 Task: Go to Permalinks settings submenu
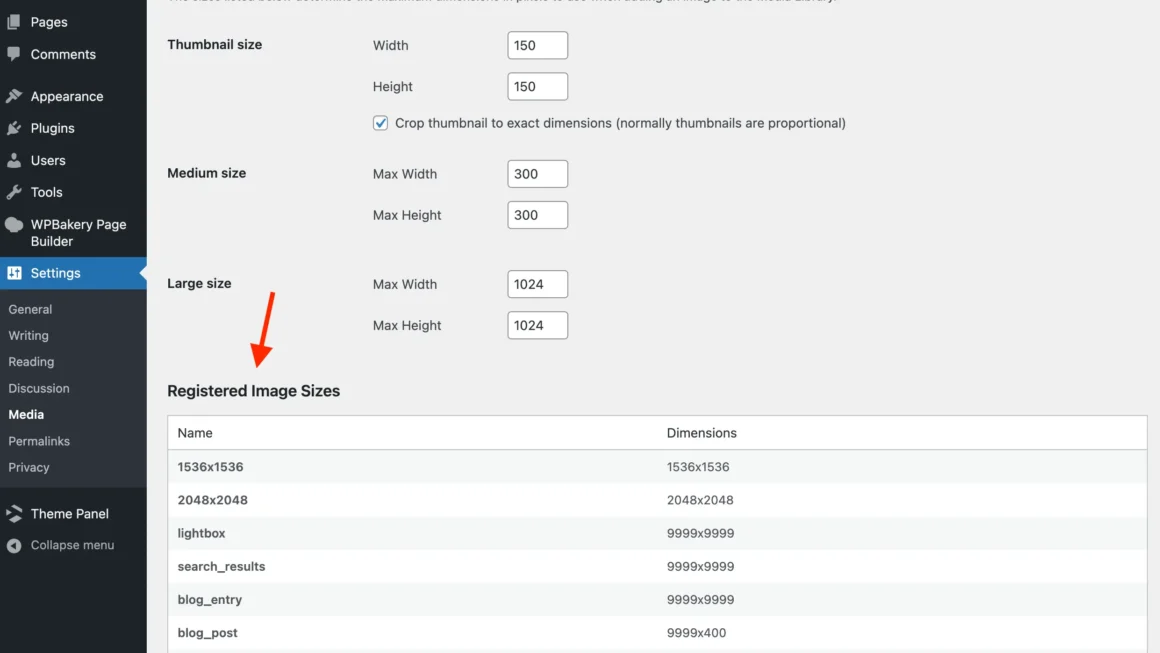click(x=38, y=441)
